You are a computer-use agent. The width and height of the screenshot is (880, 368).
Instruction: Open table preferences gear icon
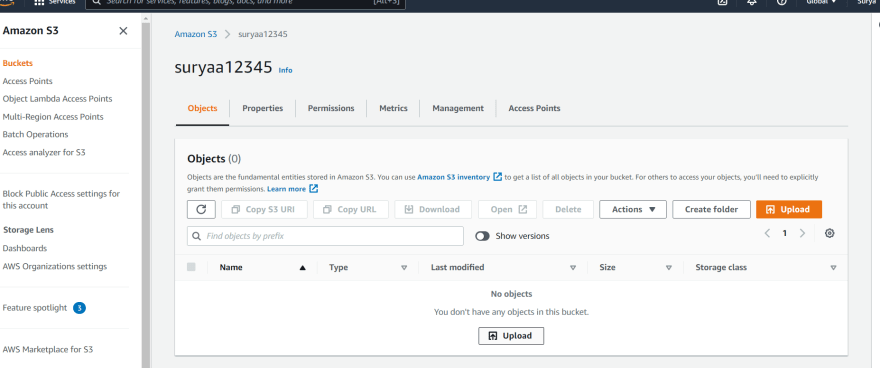point(829,233)
